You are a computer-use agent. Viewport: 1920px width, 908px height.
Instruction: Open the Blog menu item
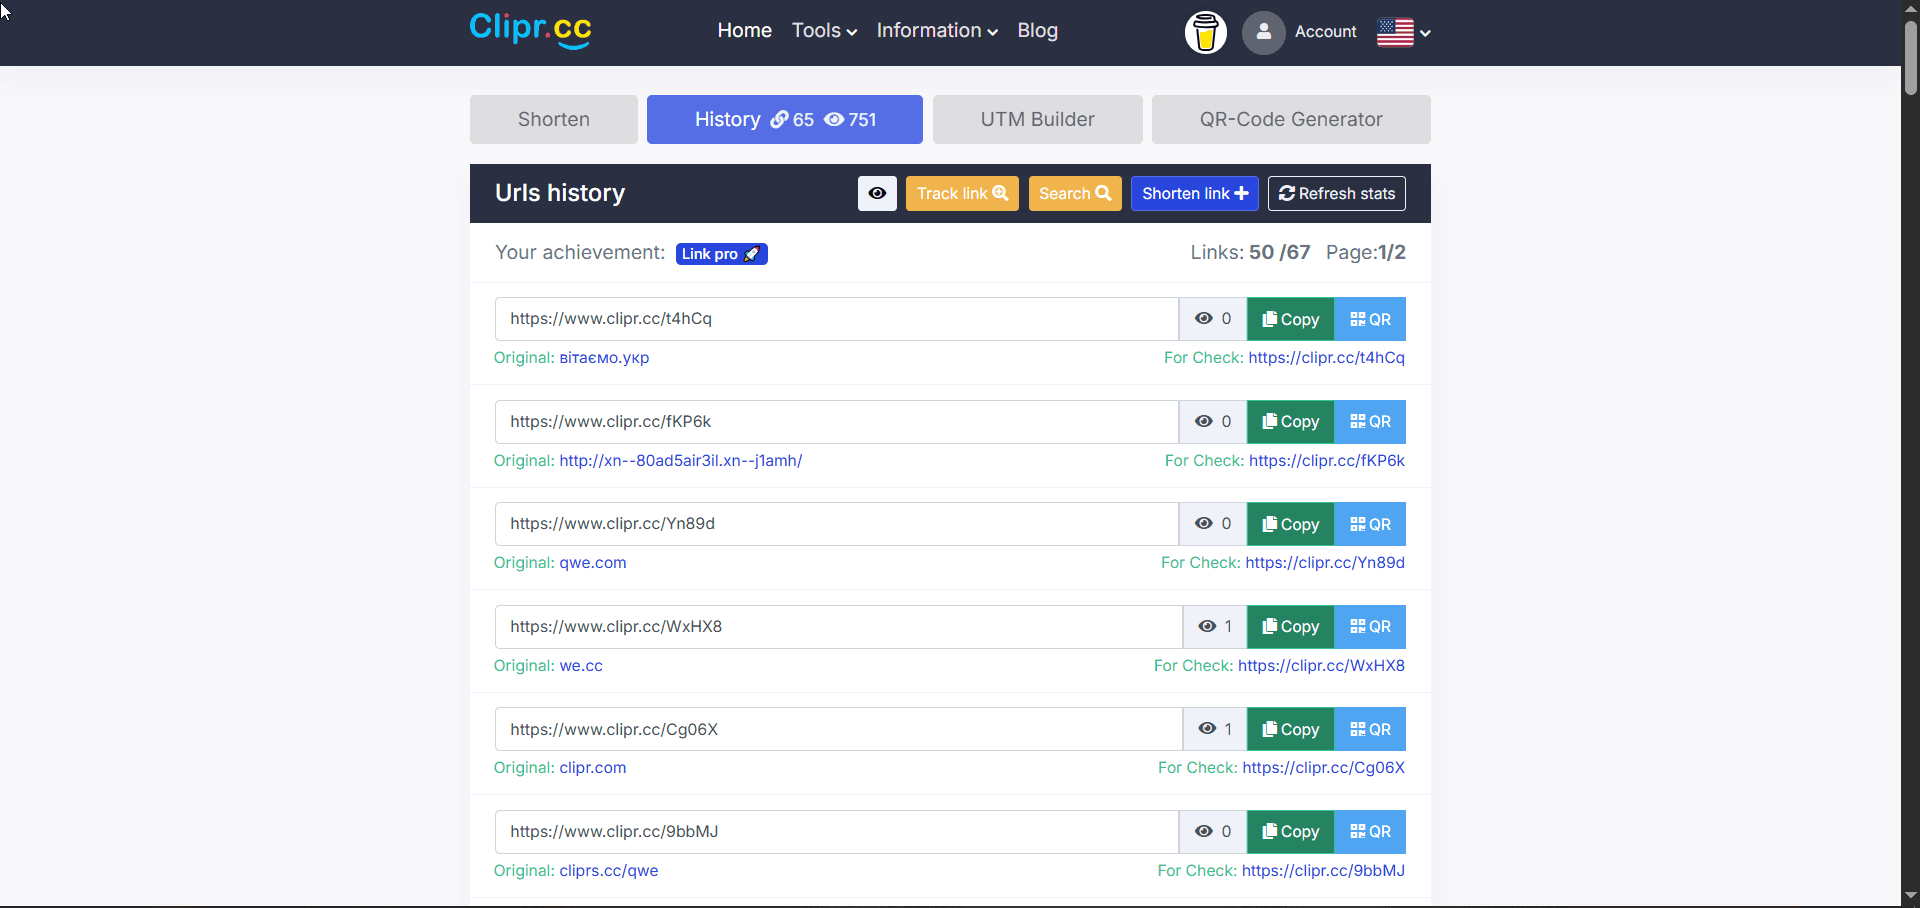[1037, 30]
